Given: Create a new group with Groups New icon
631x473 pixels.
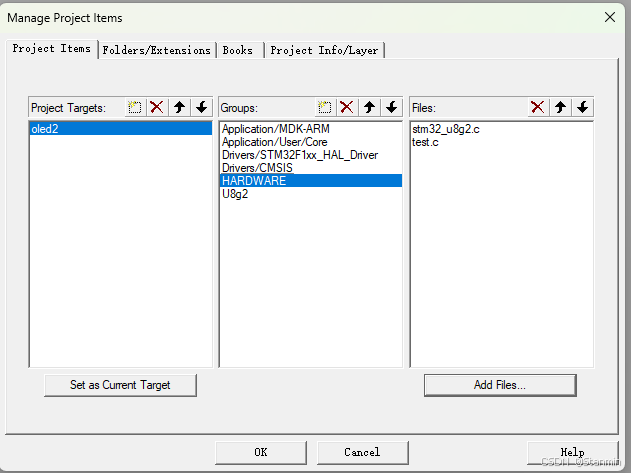Looking at the screenshot, I should [x=325, y=107].
